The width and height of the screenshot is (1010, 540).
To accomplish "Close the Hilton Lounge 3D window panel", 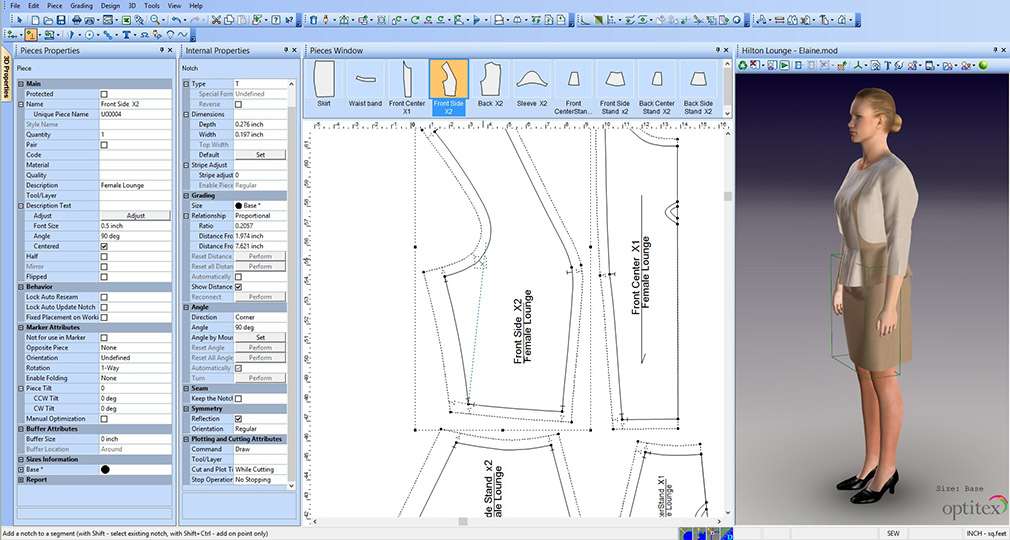I will [x=1006, y=50].
